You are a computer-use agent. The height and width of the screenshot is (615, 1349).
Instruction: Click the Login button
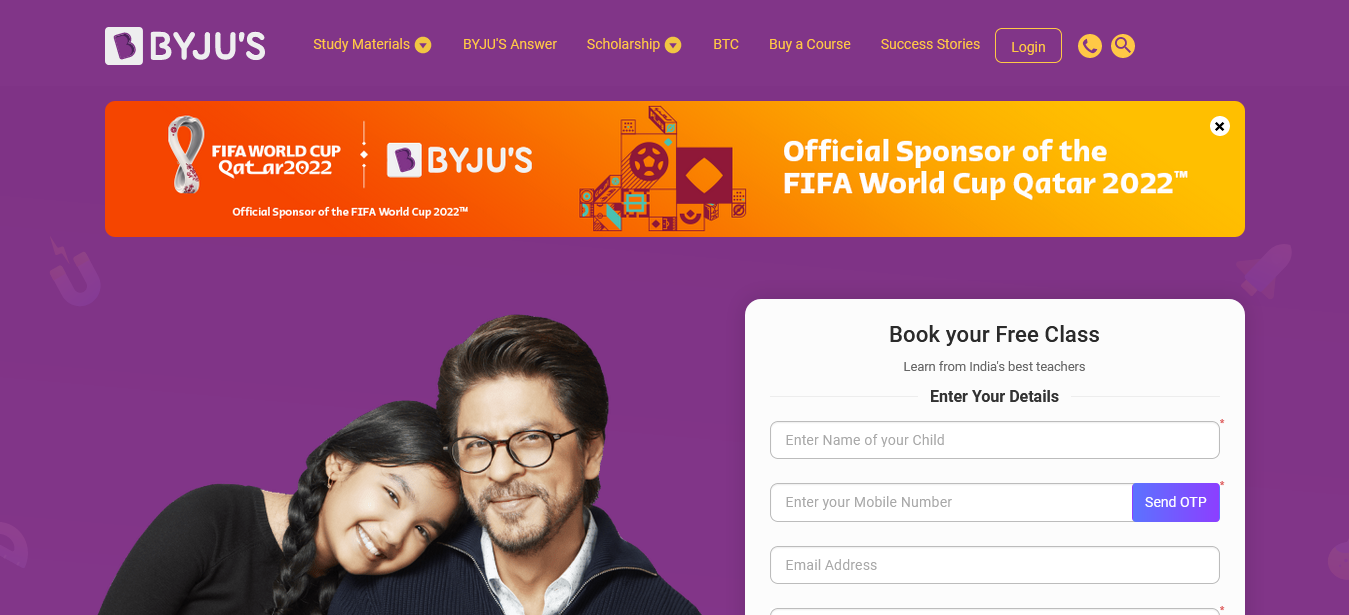1028,46
